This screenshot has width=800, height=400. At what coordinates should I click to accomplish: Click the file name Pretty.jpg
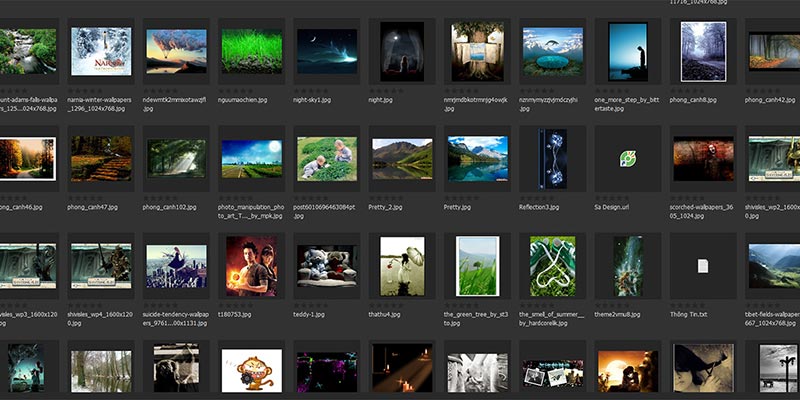point(457,207)
